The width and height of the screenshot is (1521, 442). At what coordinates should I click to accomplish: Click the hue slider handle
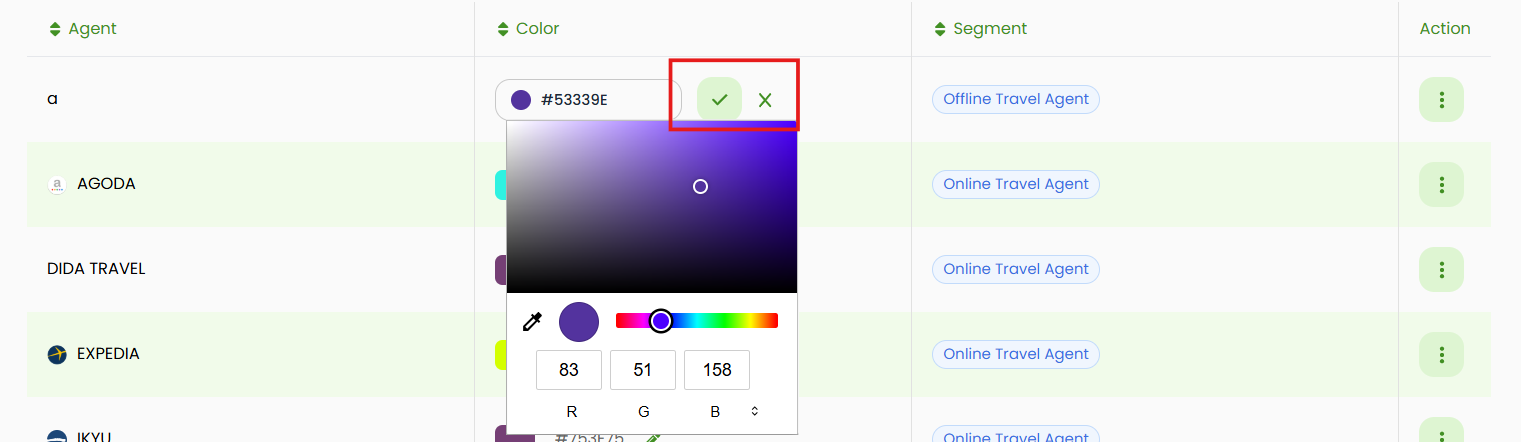point(660,321)
